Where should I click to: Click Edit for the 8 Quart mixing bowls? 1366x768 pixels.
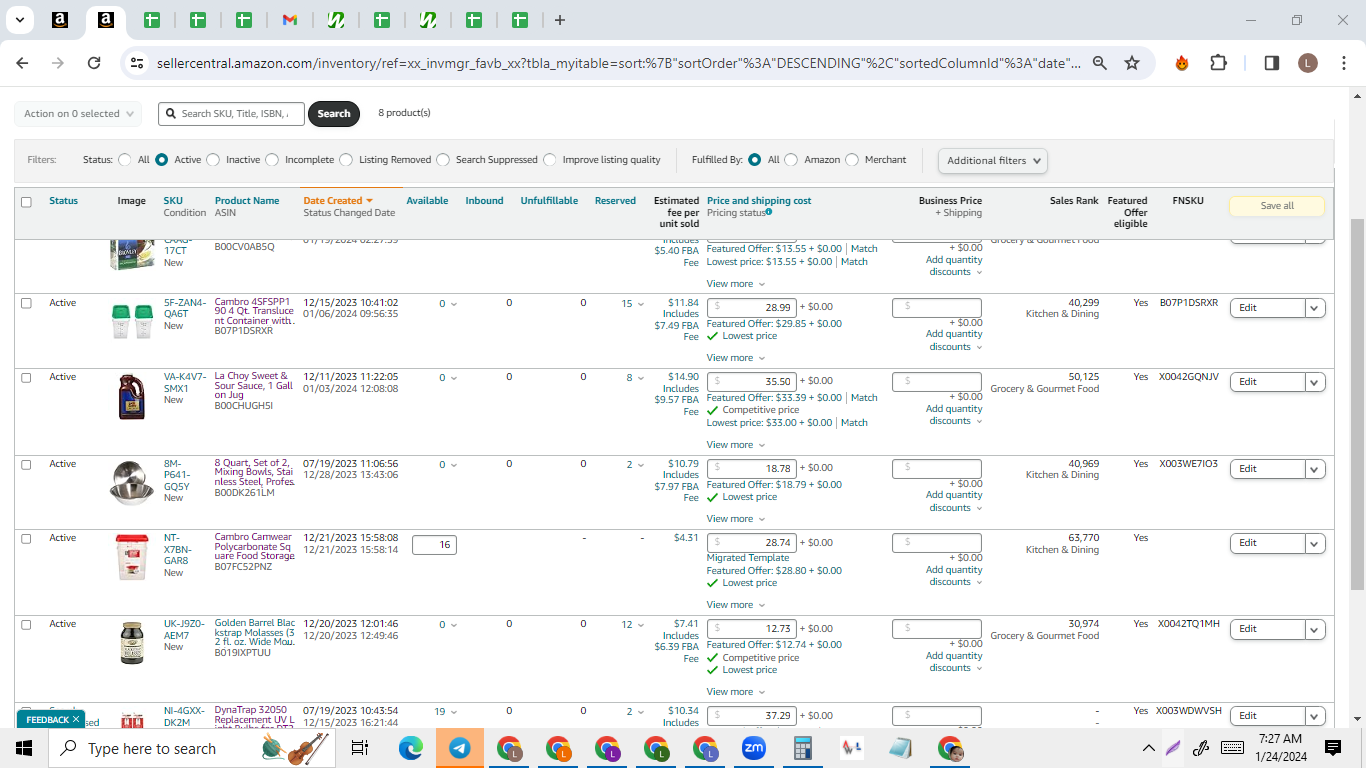(x=1267, y=469)
